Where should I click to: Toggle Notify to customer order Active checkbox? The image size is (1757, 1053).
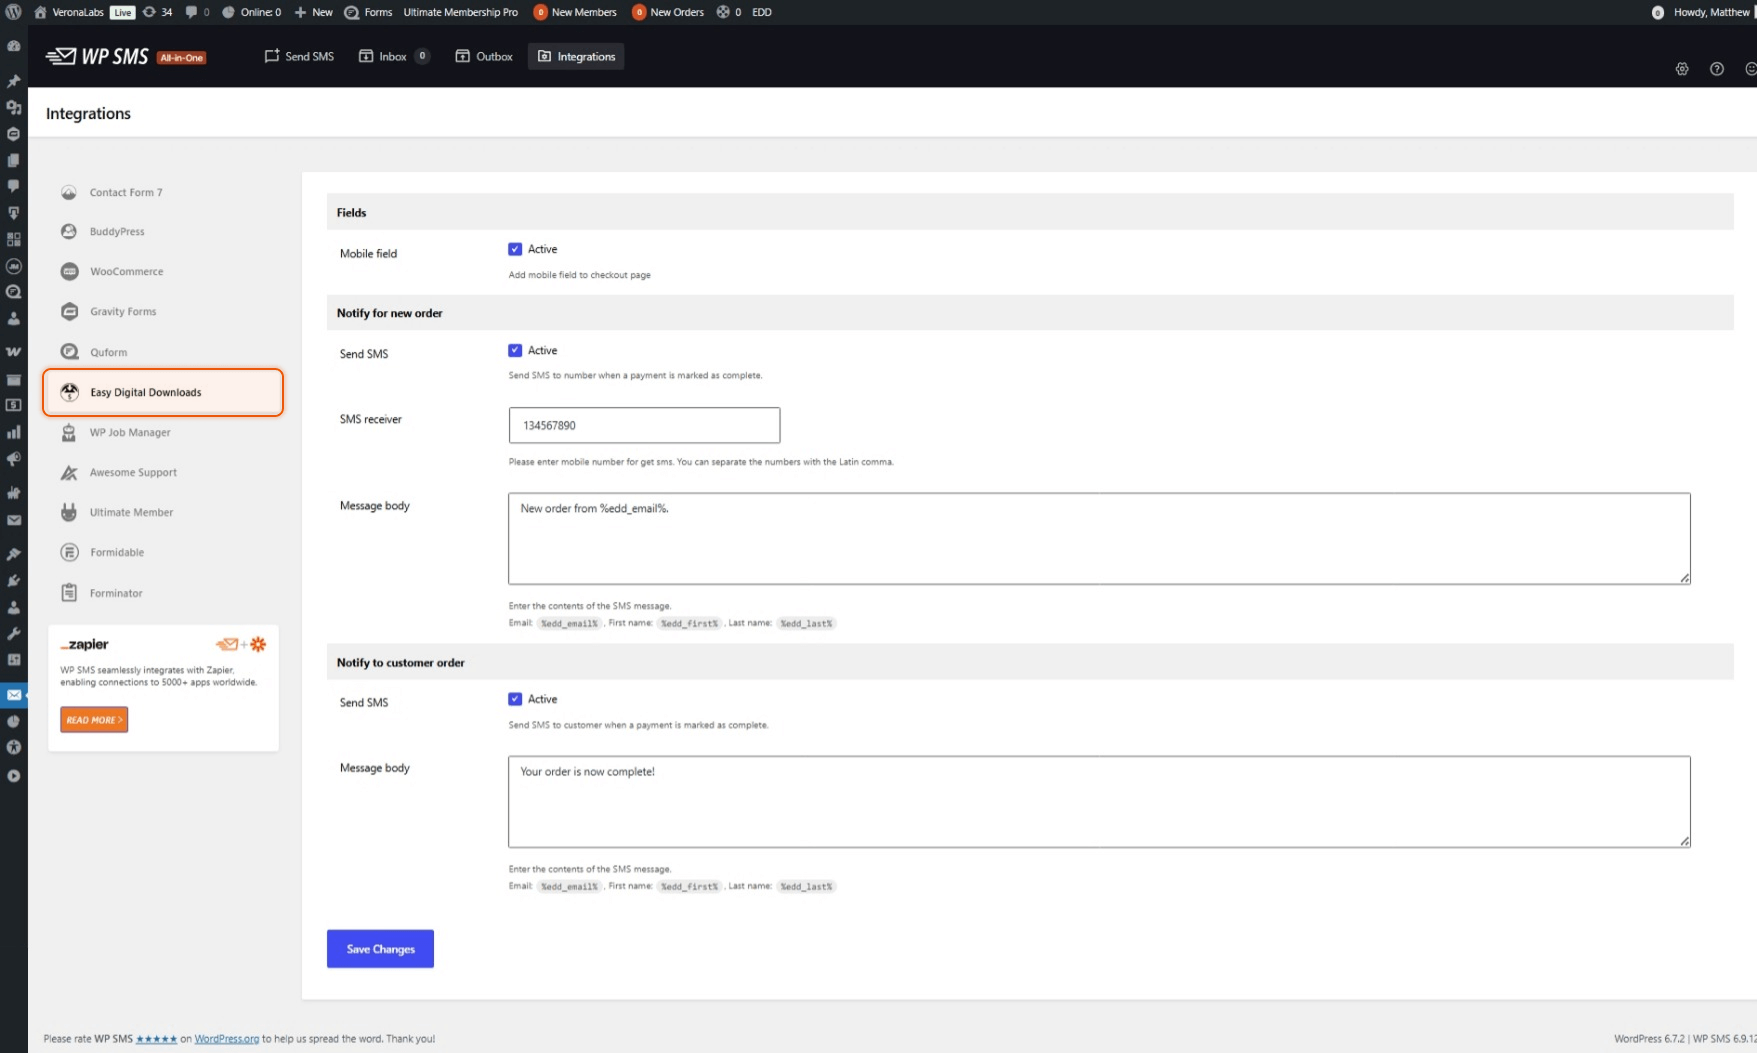[515, 699]
